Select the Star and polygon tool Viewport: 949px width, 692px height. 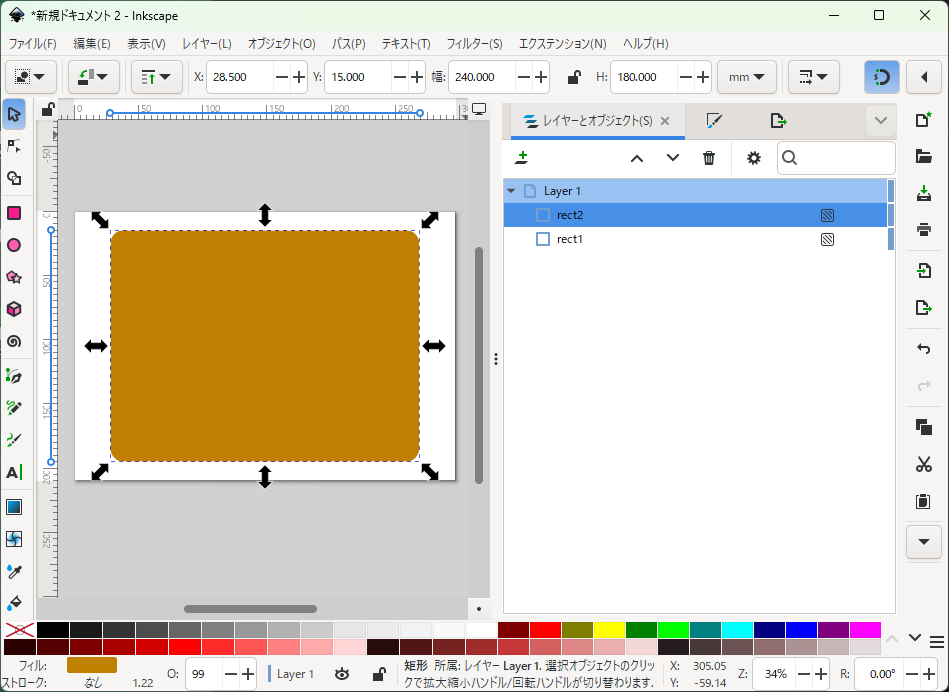[x=14, y=277]
